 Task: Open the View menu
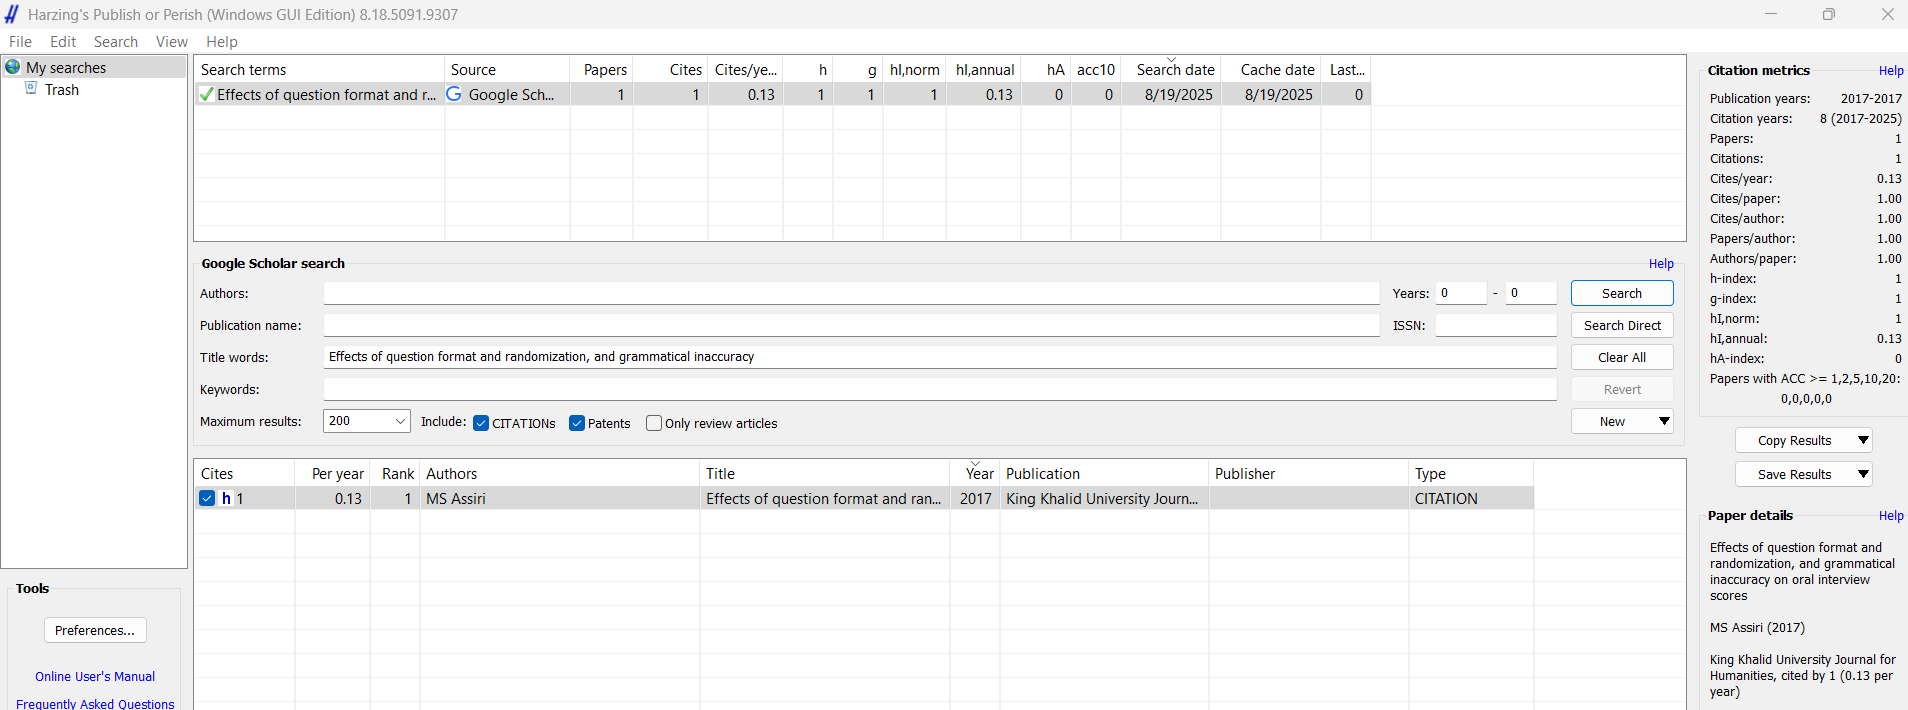[172, 41]
